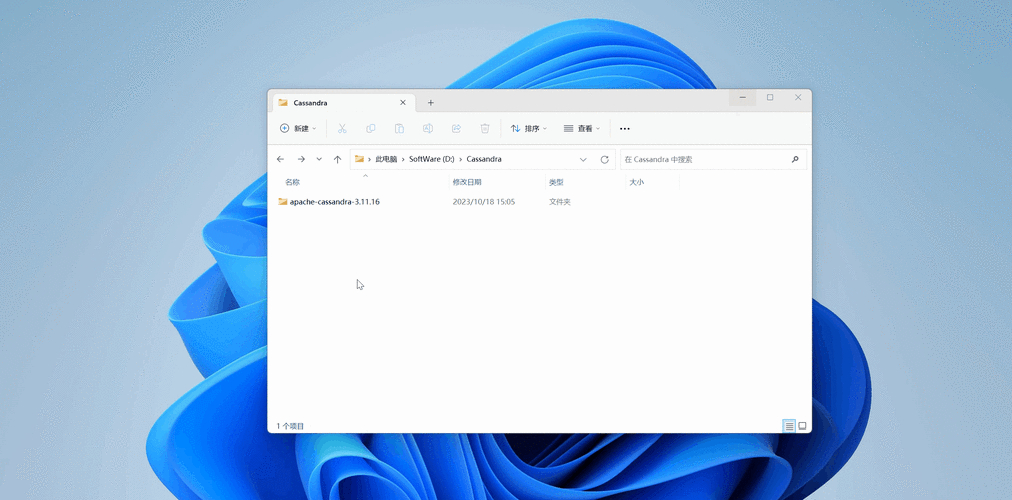
Task: Sort by 名称 column header
Action: (292, 183)
